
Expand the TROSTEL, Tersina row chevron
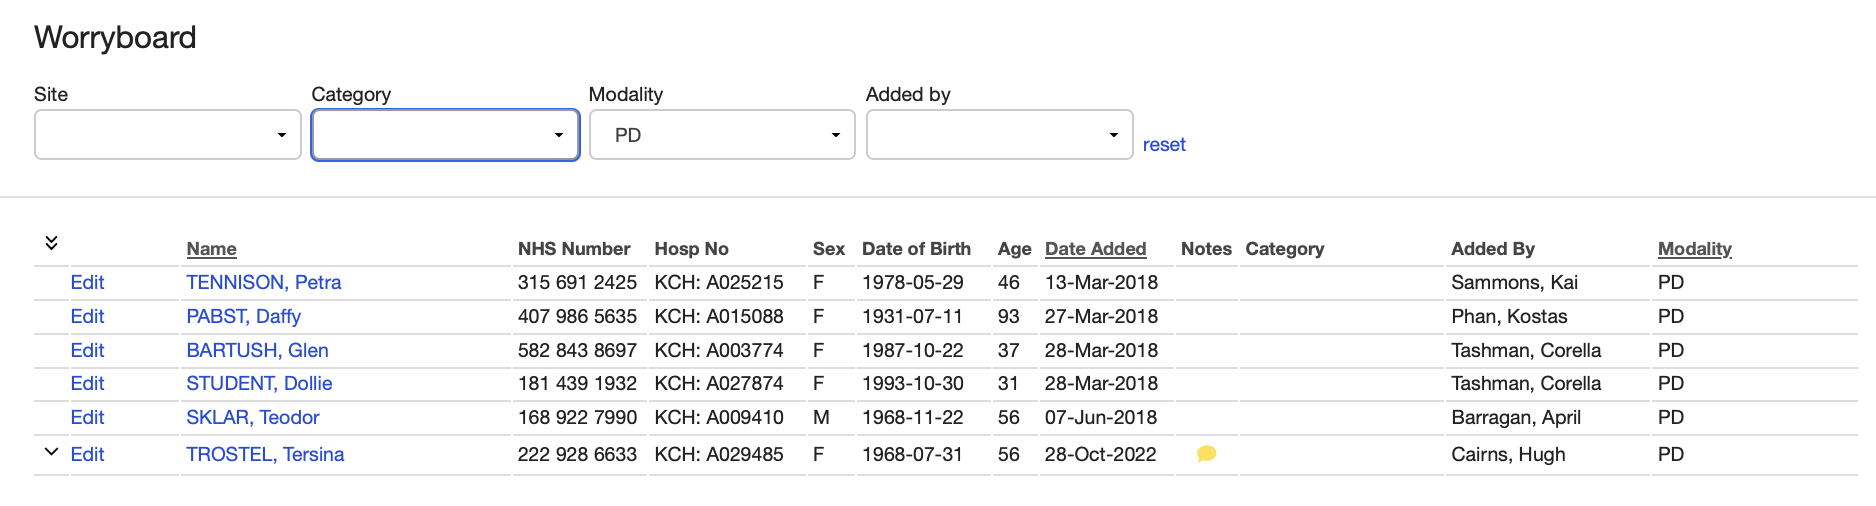(52, 452)
